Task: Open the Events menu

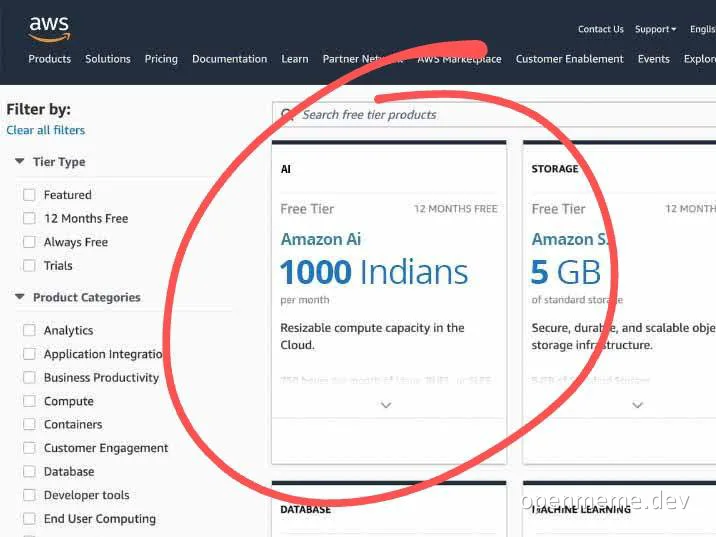Action: pyautogui.click(x=653, y=59)
